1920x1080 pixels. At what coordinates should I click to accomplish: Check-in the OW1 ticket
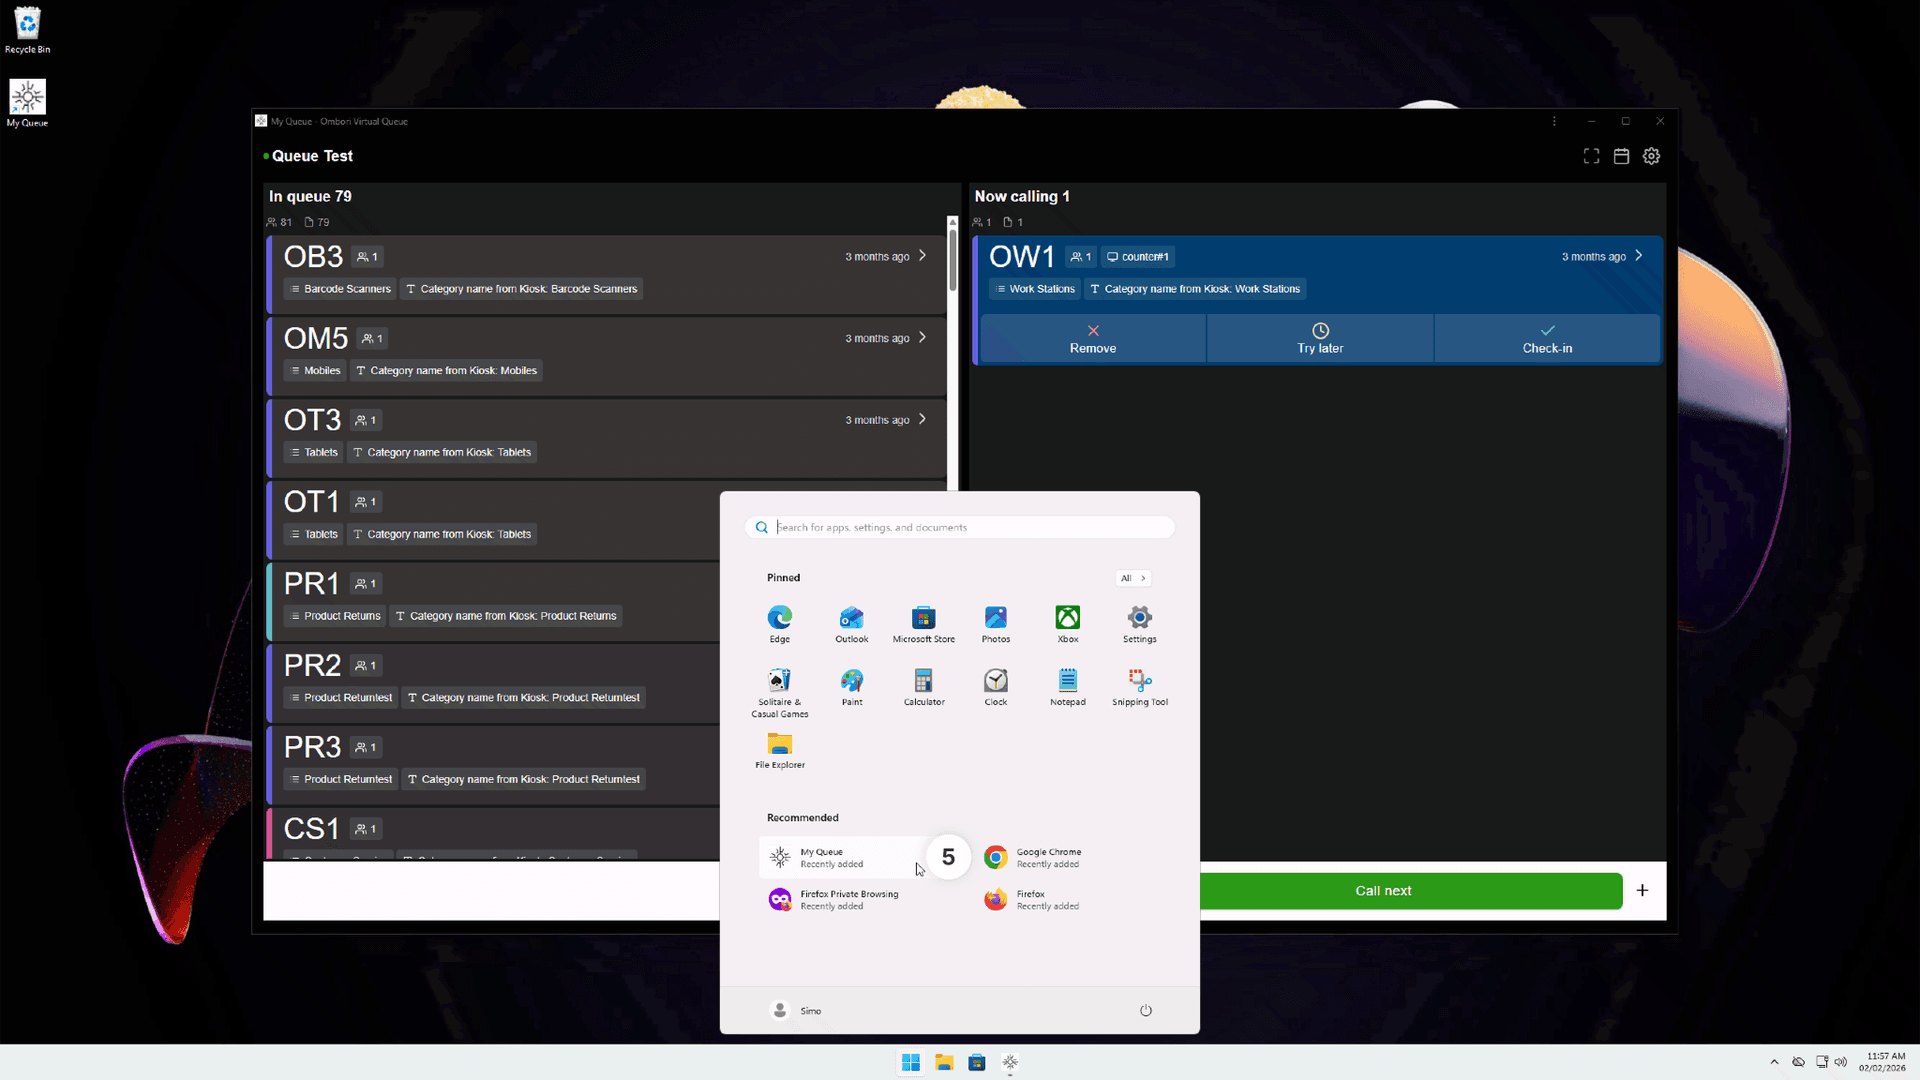(1547, 339)
